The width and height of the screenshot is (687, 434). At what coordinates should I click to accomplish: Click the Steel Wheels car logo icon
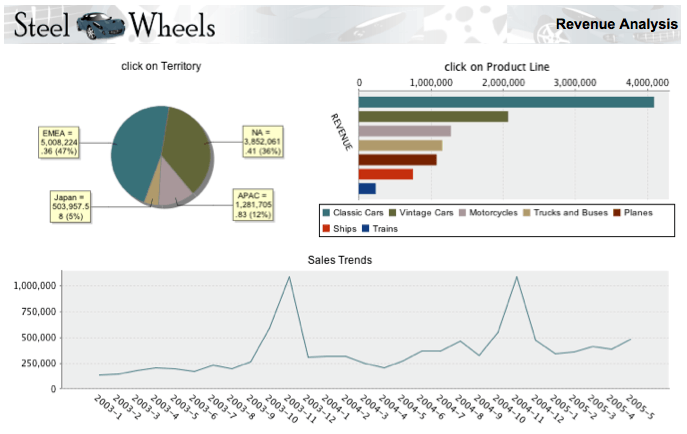point(101,25)
